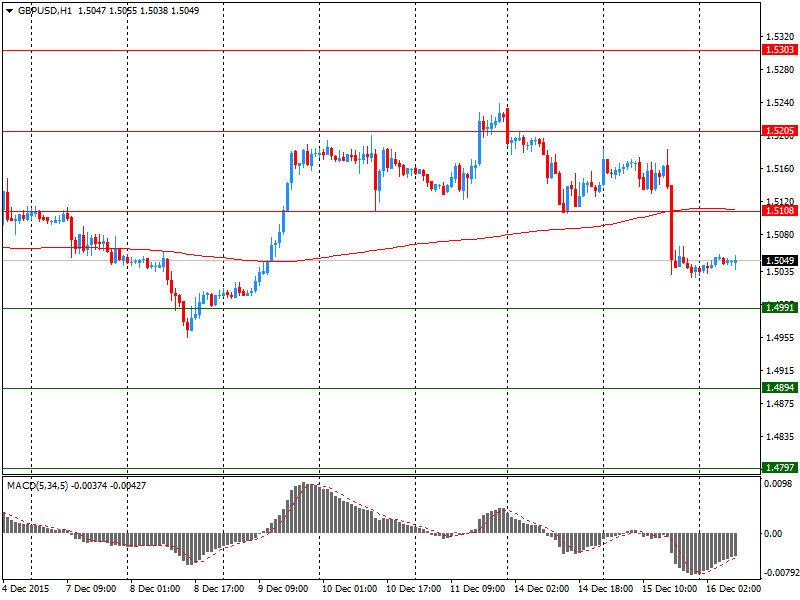Click the 8 Dec 01:00 time label
Image resolution: width=800 pixels, height=600 pixels.
(155, 589)
